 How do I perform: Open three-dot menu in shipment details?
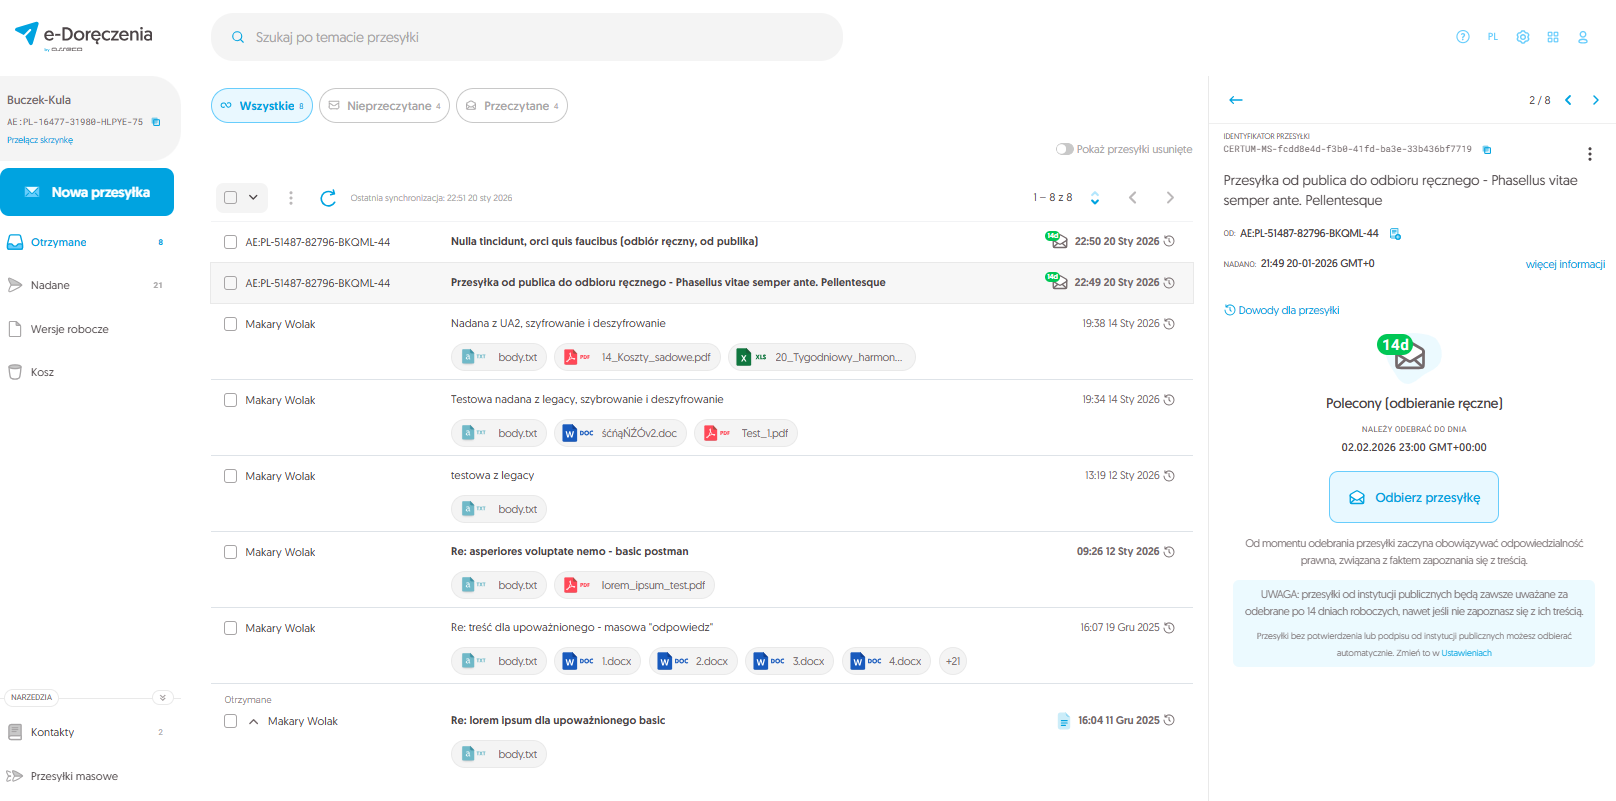tap(1589, 154)
